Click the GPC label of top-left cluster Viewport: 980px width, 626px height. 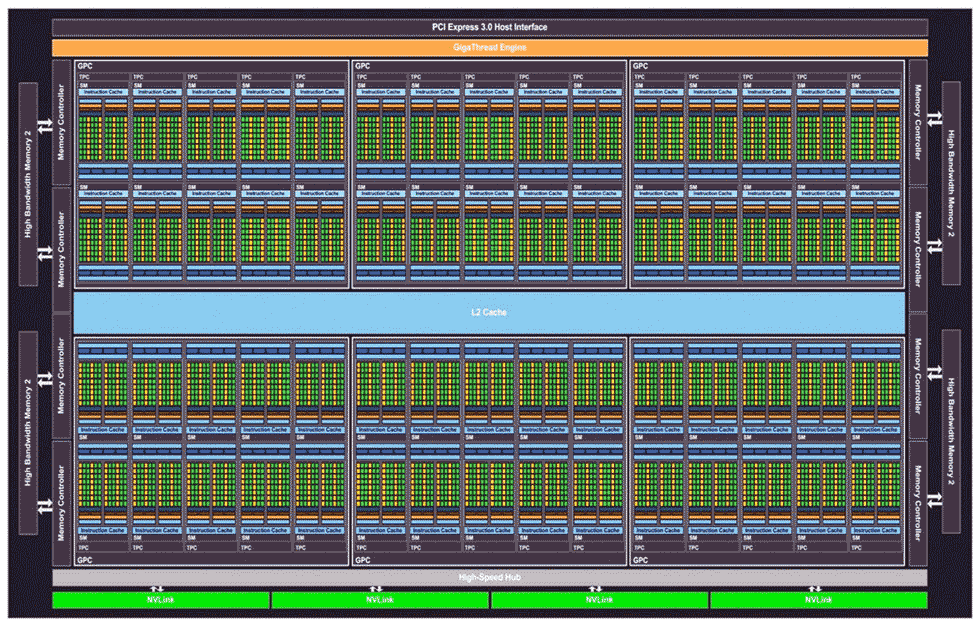(x=85, y=66)
